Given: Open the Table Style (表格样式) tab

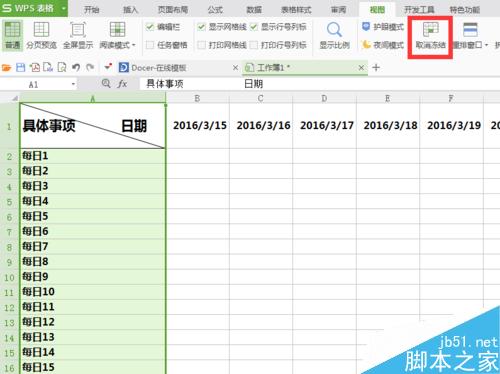Looking at the screenshot, I should coord(296,10).
